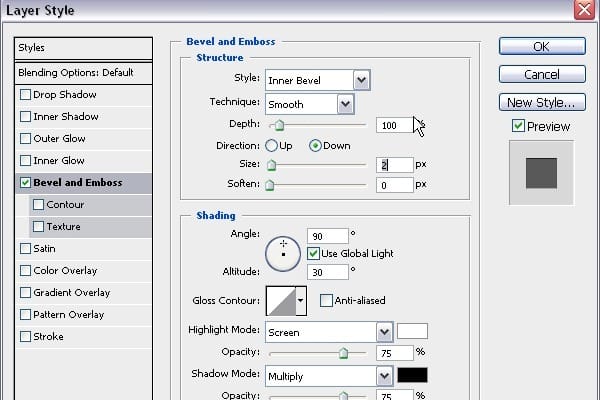This screenshot has width=600, height=400.
Task: Enable the Contour checkbox
Action: 38,204
